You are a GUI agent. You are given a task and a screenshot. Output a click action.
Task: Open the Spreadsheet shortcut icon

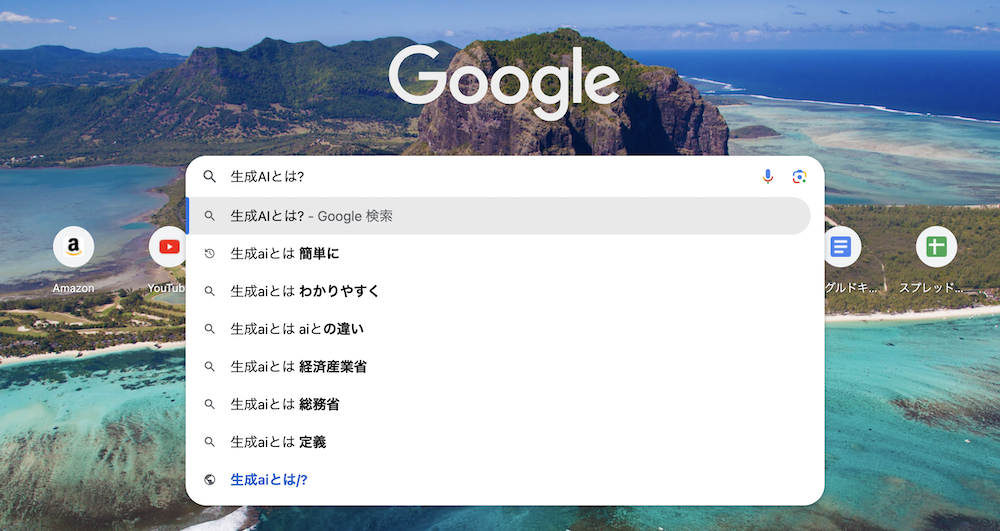point(936,247)
